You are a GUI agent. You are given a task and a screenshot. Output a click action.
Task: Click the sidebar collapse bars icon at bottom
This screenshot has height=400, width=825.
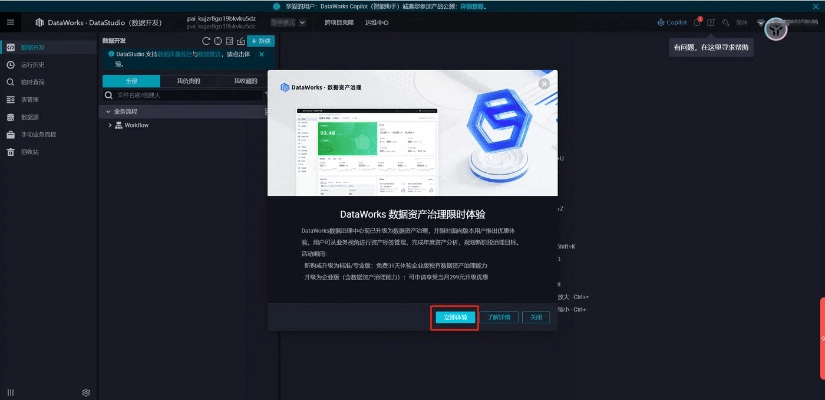point(11,393)
